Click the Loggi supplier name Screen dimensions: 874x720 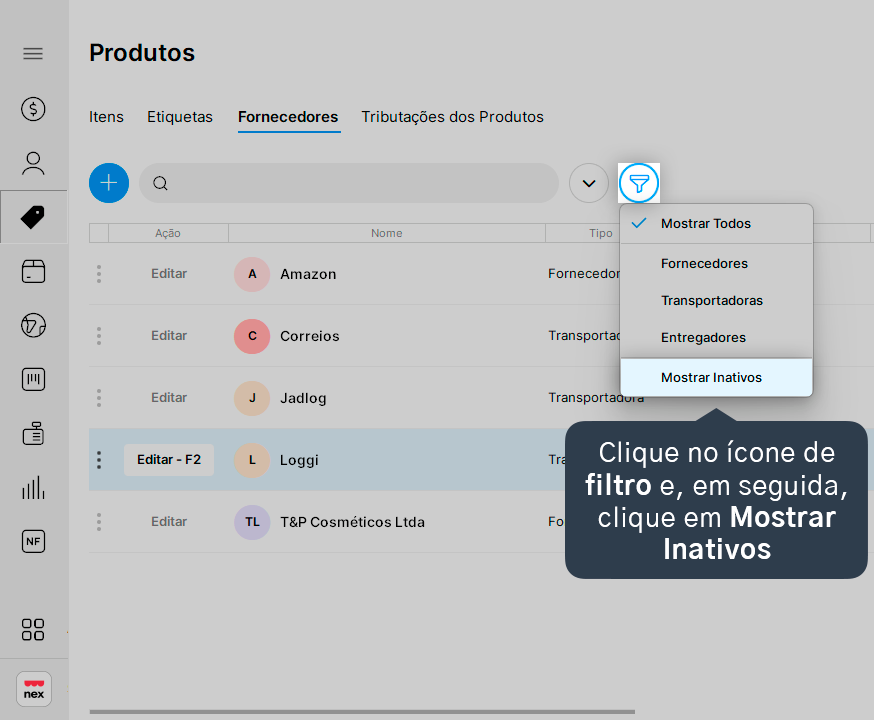pos(299,460)
